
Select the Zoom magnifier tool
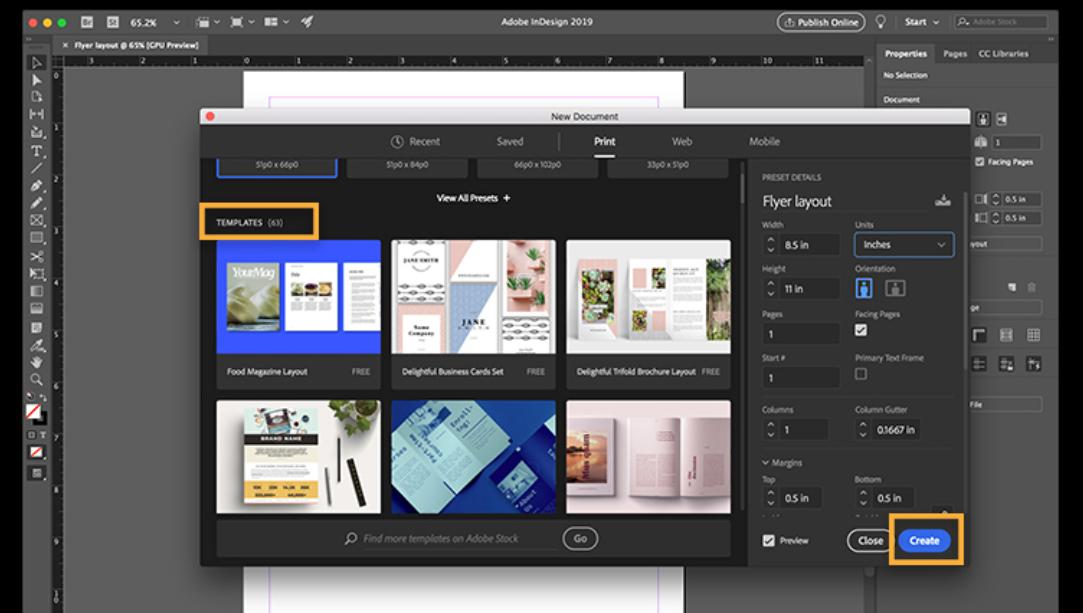click(x=37, y=380)
